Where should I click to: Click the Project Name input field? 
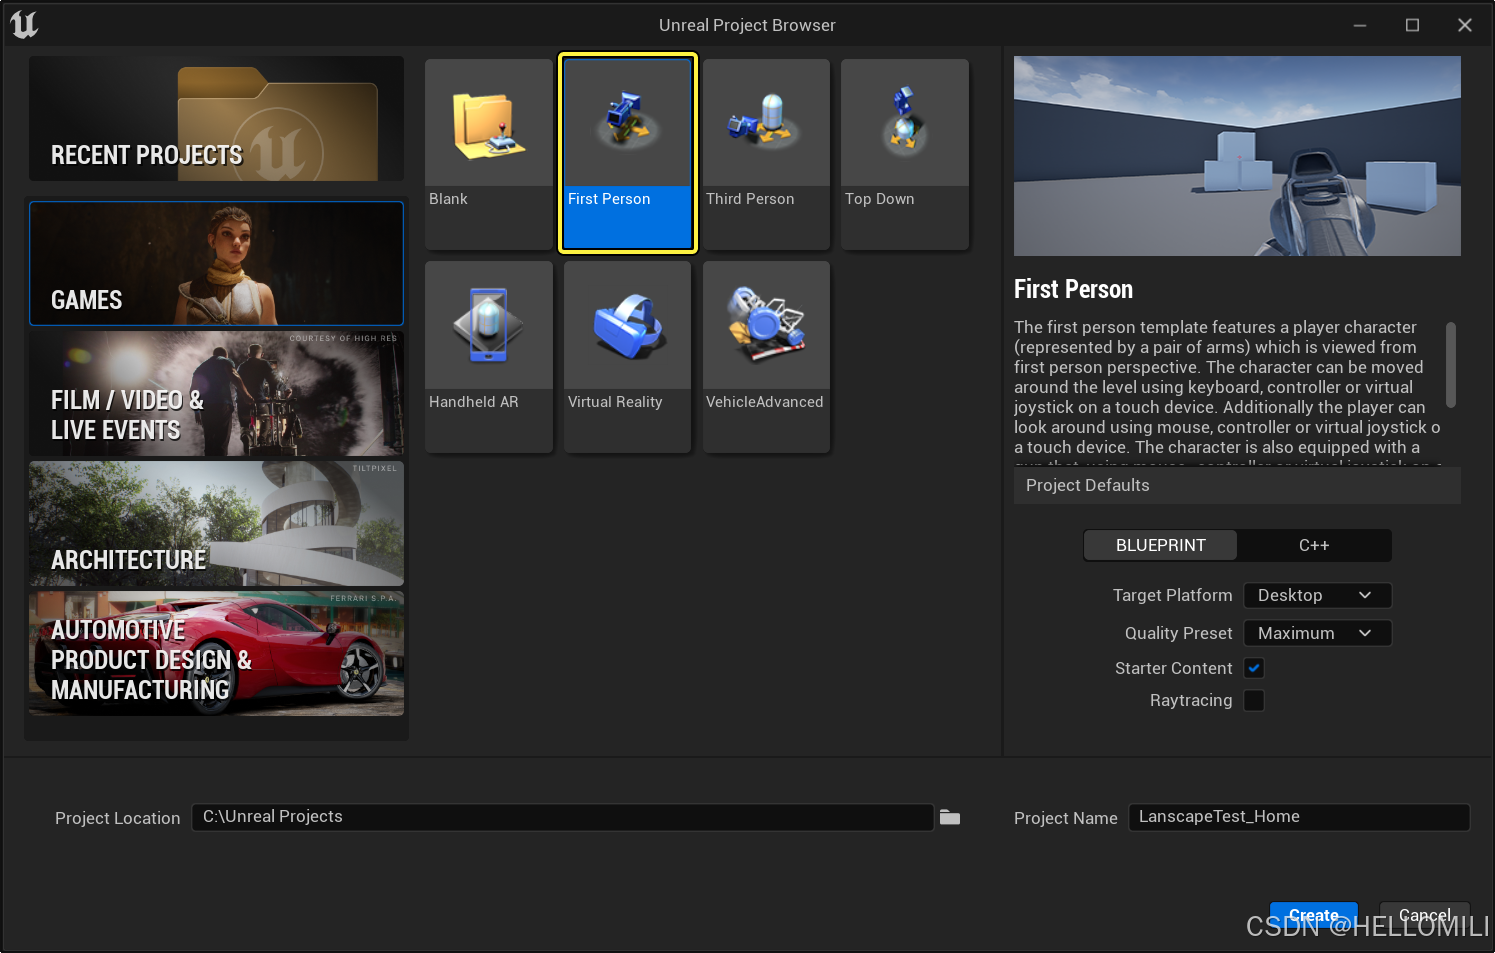click(1299, 817)
